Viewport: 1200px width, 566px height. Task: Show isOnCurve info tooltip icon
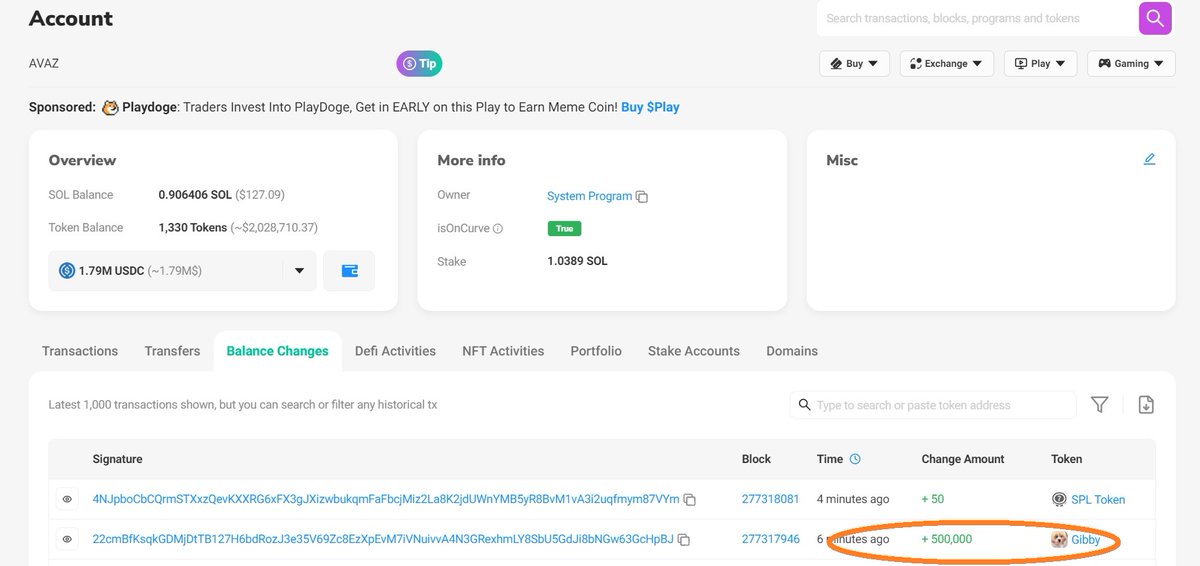(x=498, y=229)
